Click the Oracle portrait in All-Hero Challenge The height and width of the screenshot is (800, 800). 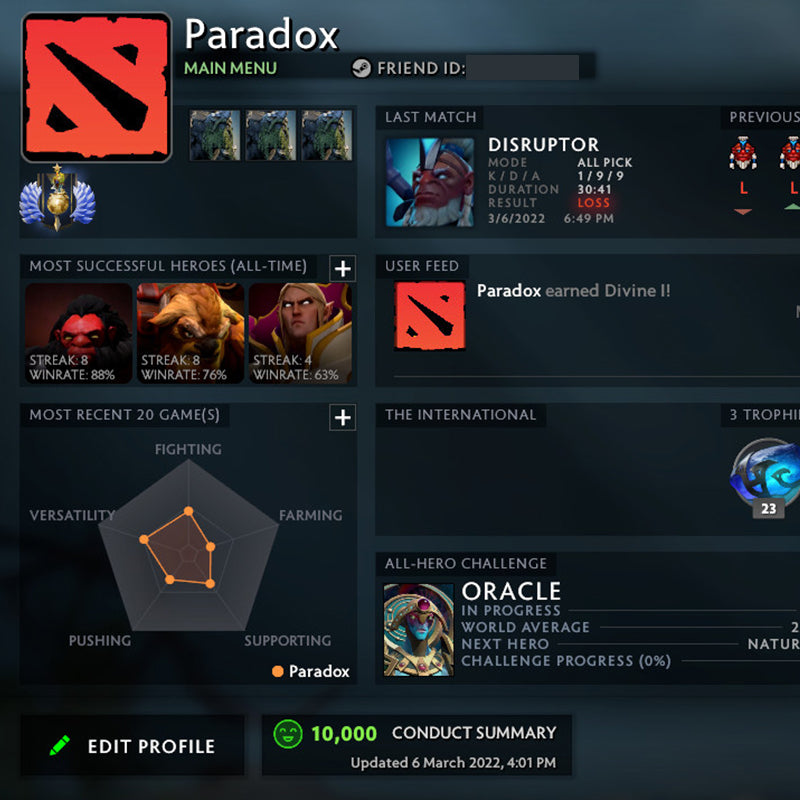point(418,630)
